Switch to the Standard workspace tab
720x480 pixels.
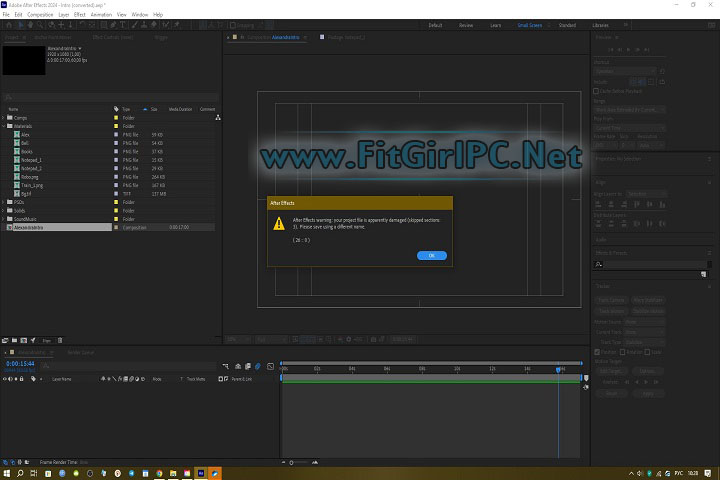coord(567,24)
